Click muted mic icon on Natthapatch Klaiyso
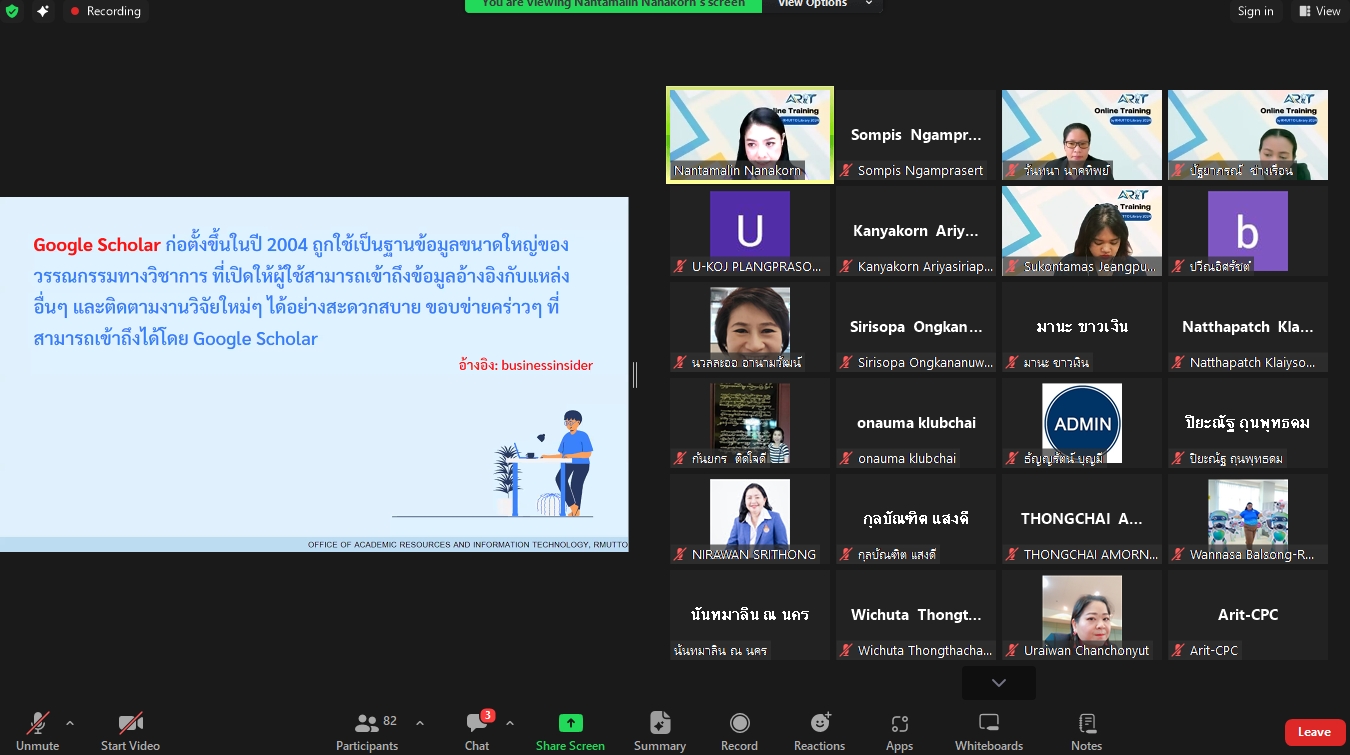Viewport: 1350px width, 755px height. (1179, 363)
